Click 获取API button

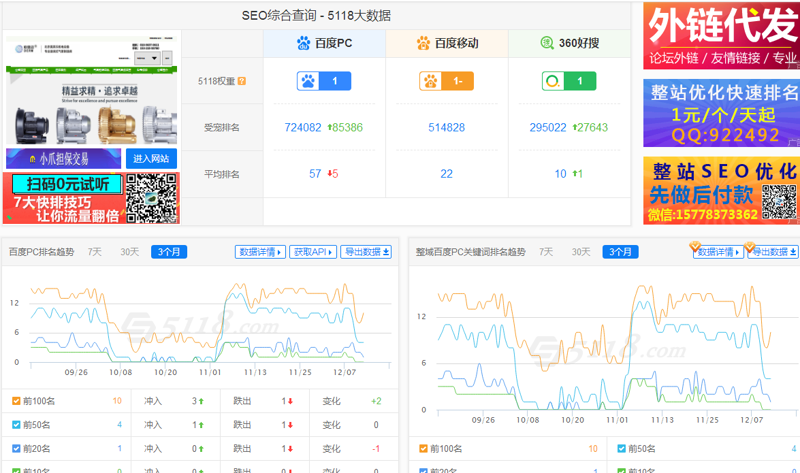(x=313, y=252)
